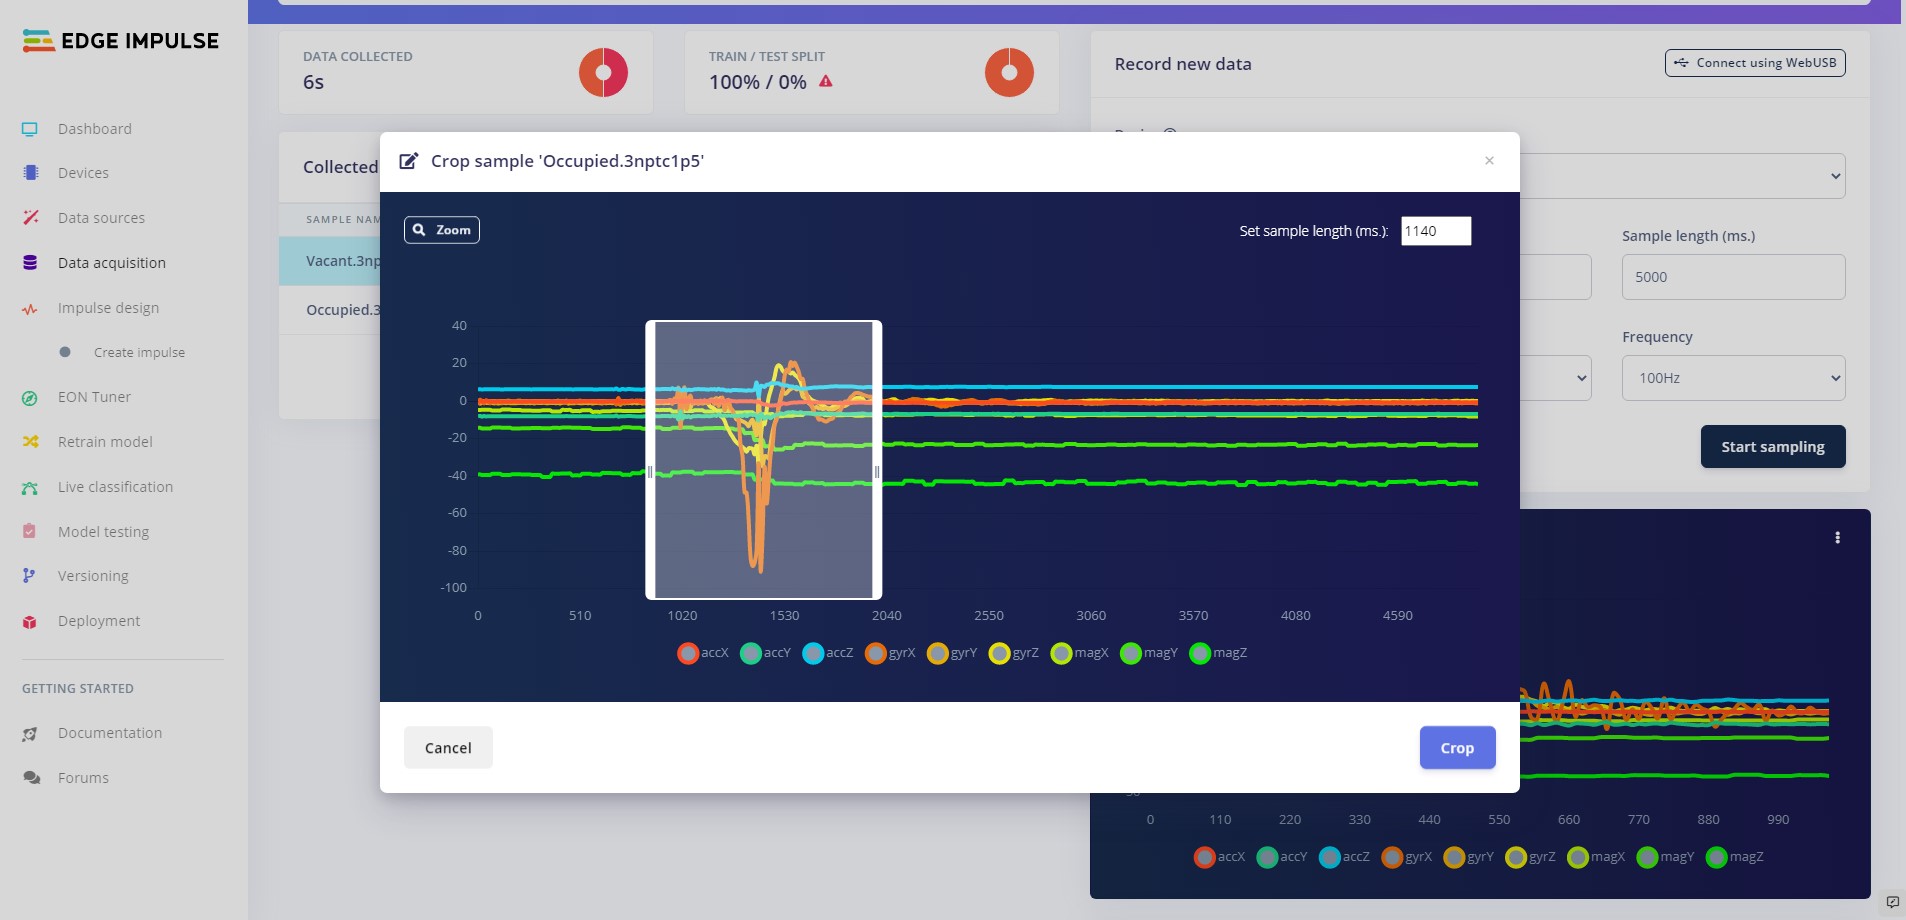Select the Vacant sample row
This screenshot has height=920, width=1906.
point(330,261)
